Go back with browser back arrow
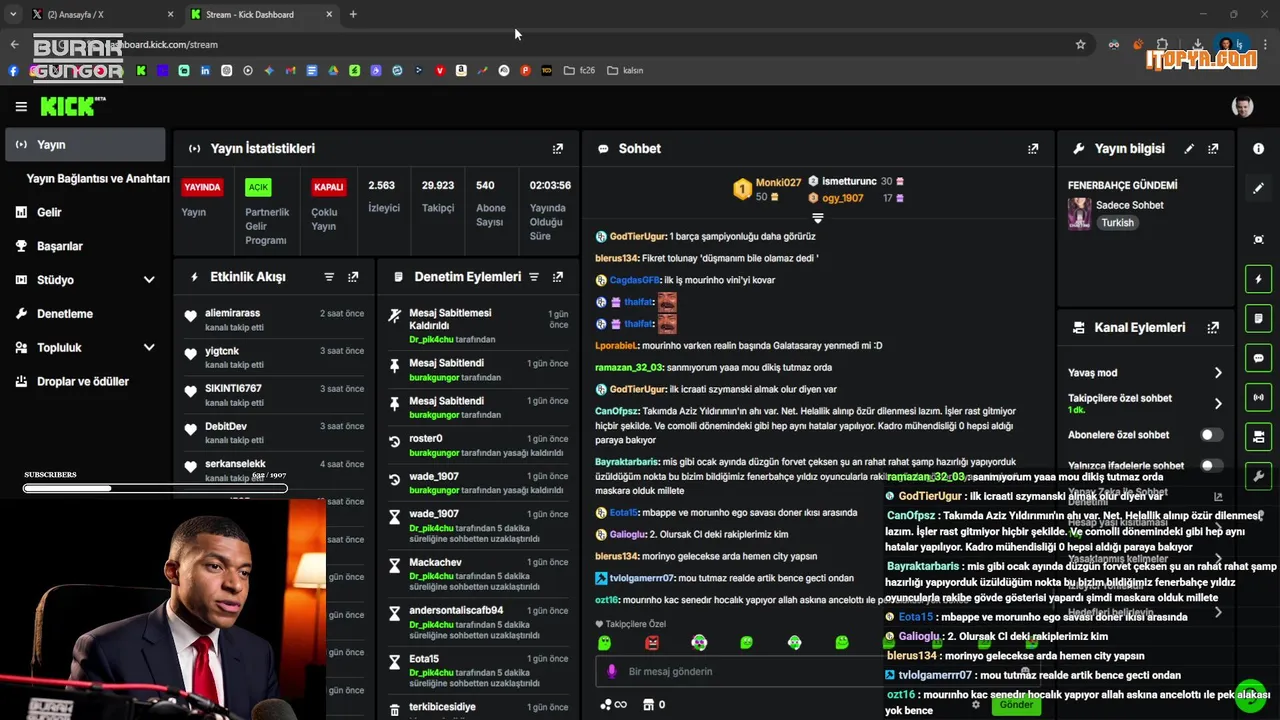 tap(14, 44)
